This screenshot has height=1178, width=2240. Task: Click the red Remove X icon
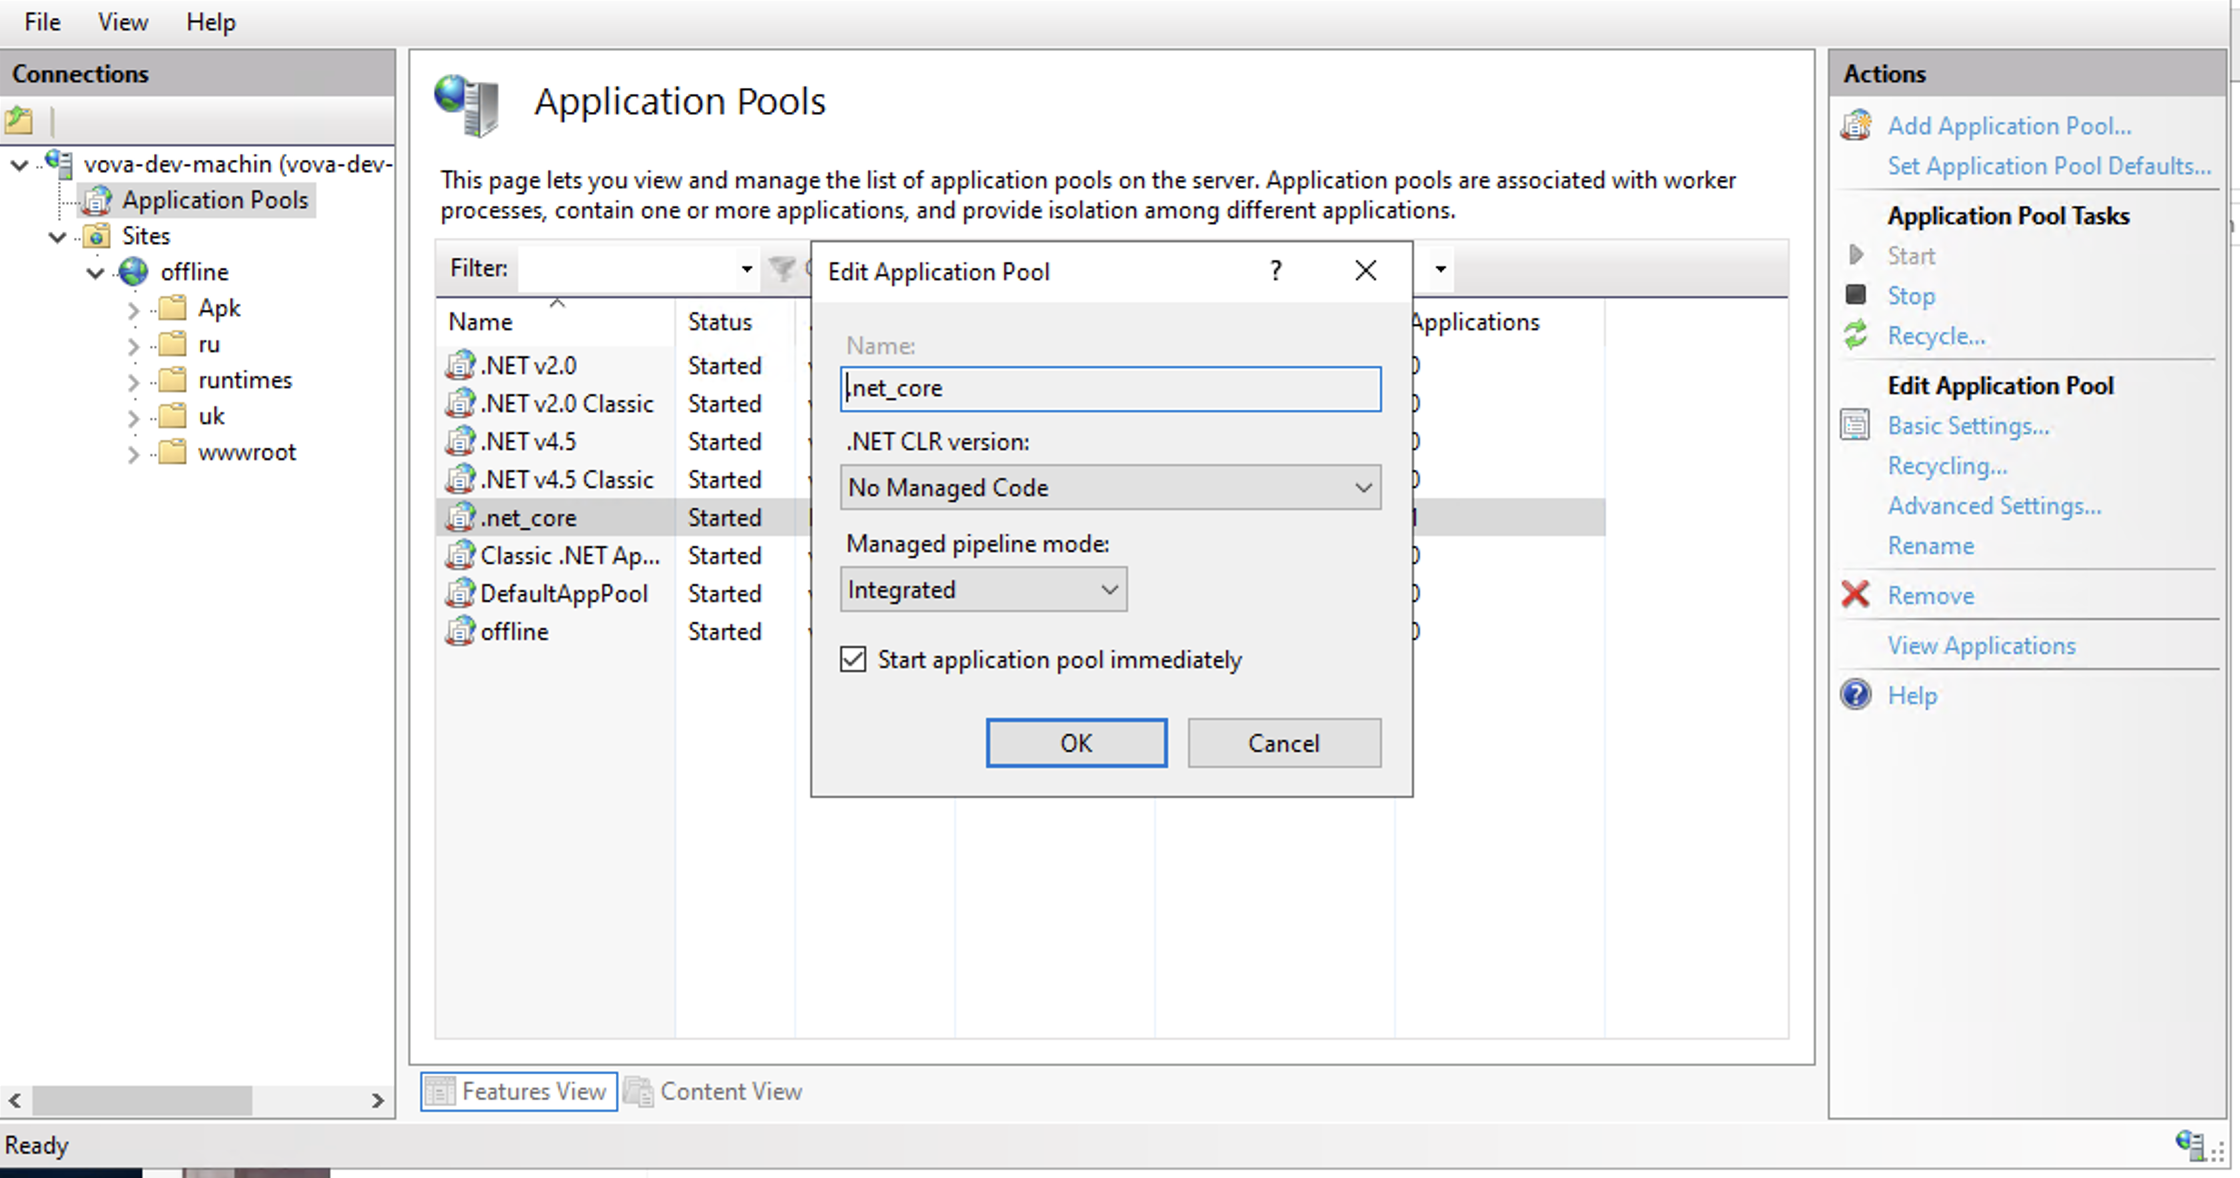[x=1856, y=595]
